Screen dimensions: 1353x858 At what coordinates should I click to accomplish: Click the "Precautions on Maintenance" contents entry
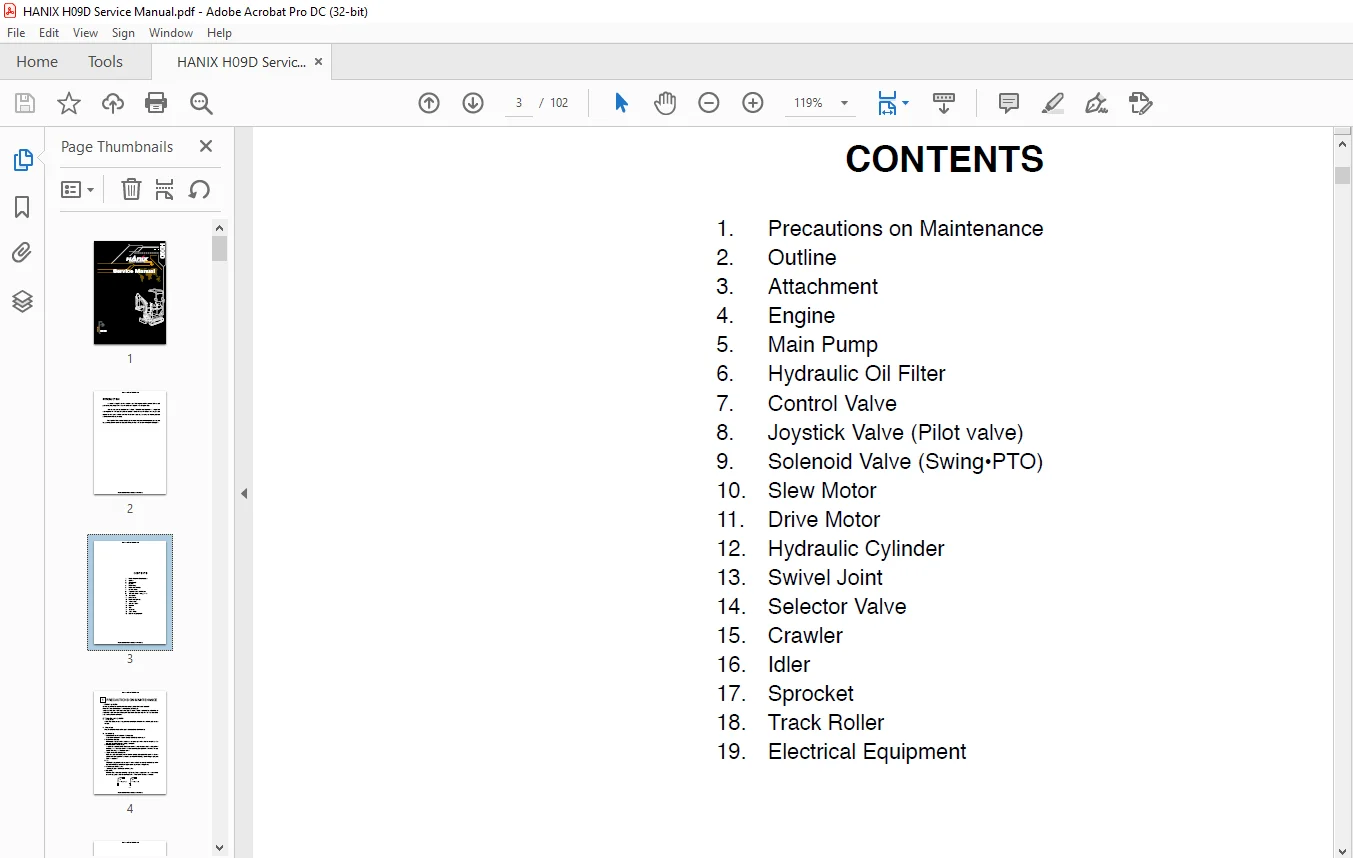tap(905, 229)
